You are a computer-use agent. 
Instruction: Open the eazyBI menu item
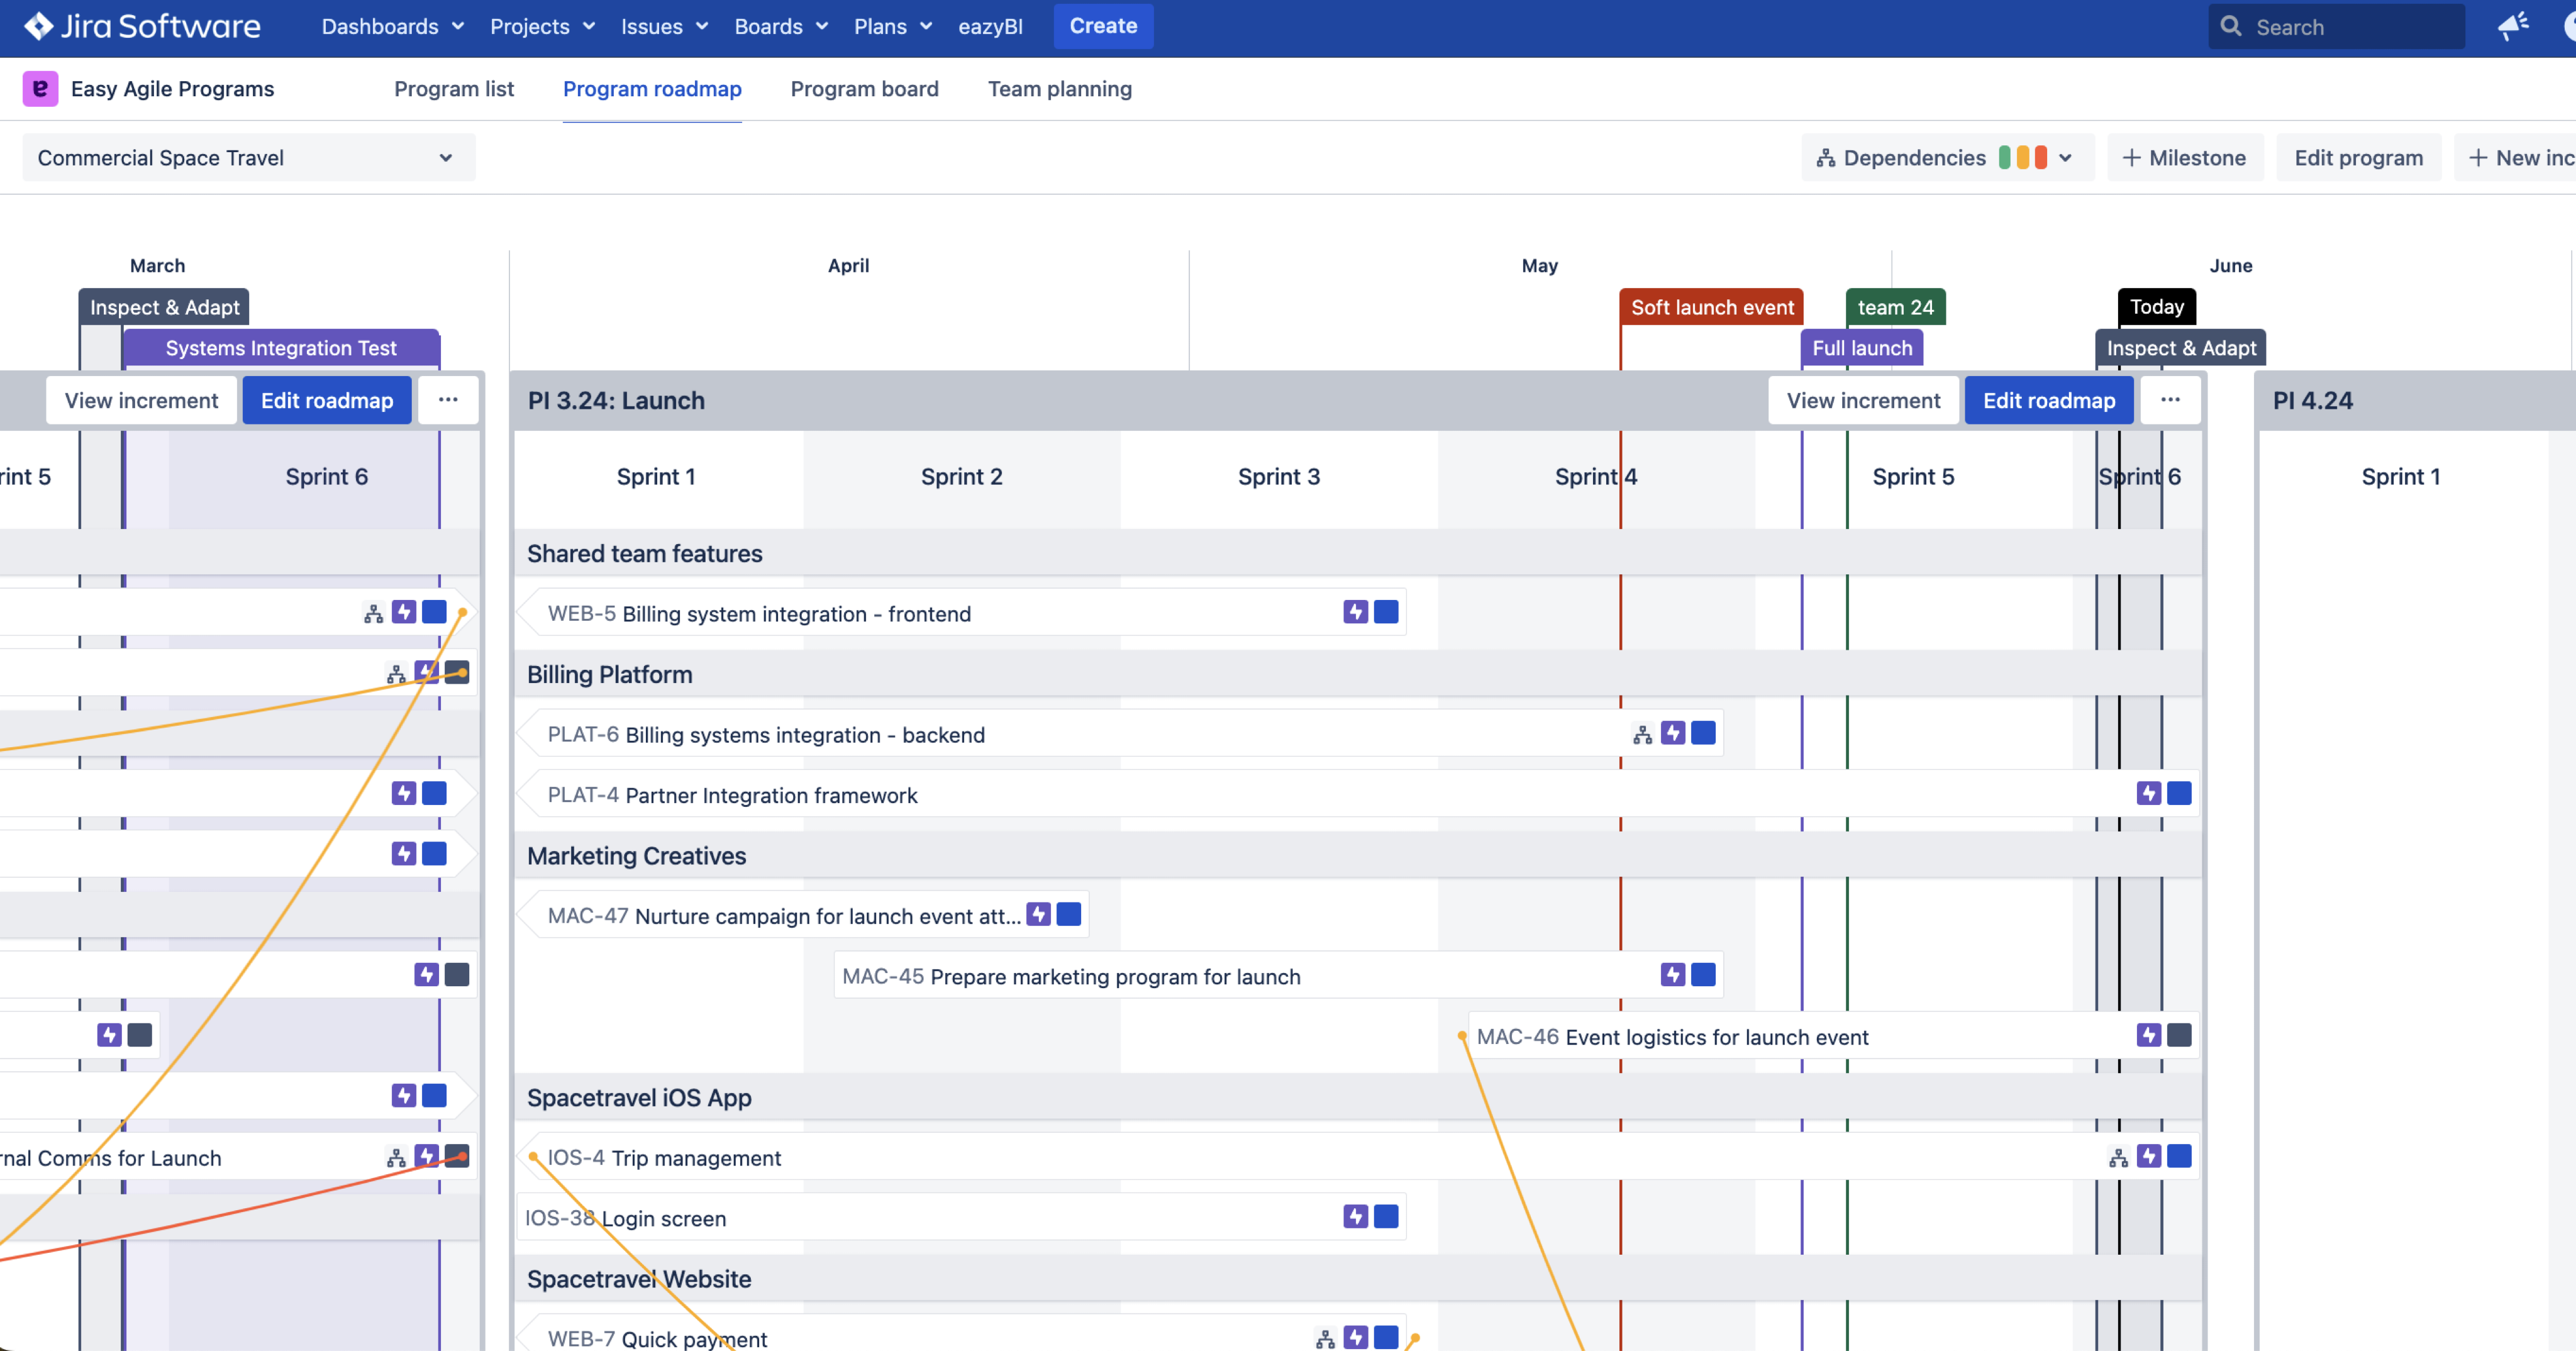click(x=990, y=26)
